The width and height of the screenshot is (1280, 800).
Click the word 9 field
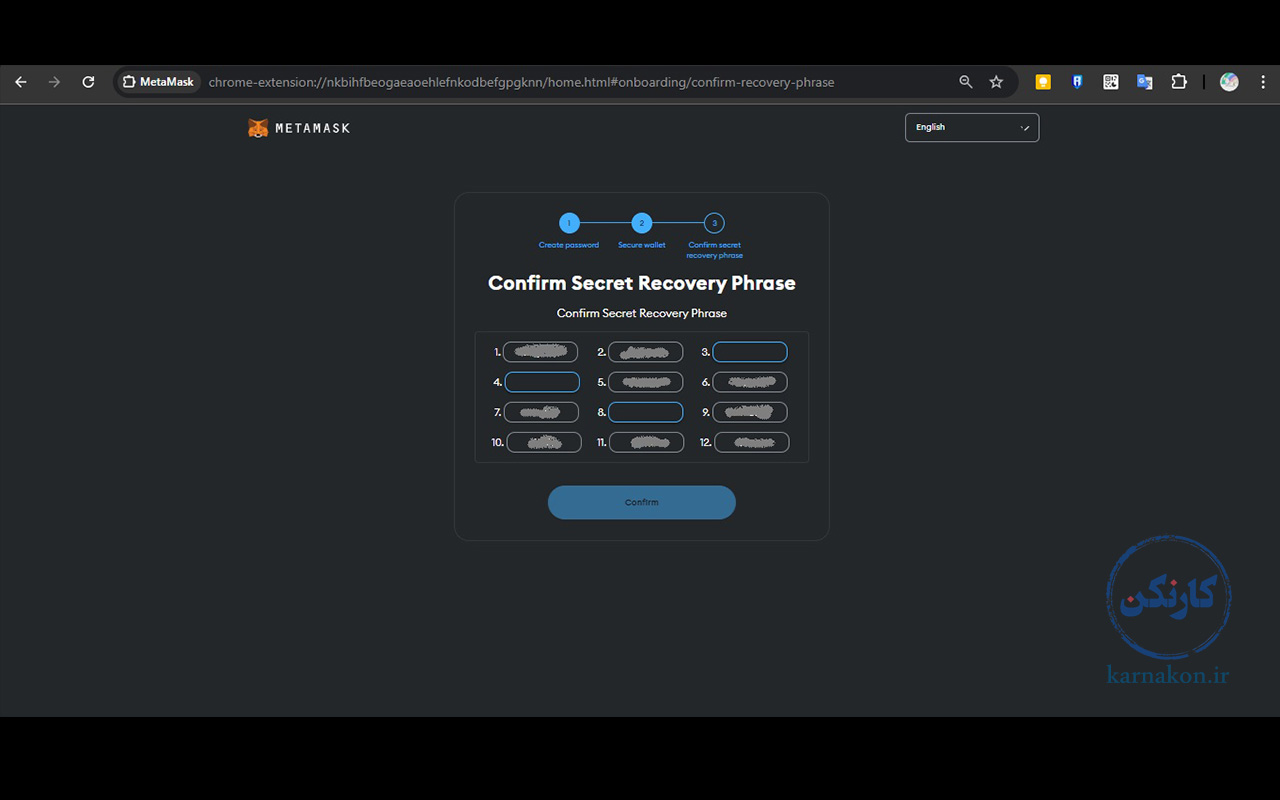pyautogui.click(x=750, y=412)
